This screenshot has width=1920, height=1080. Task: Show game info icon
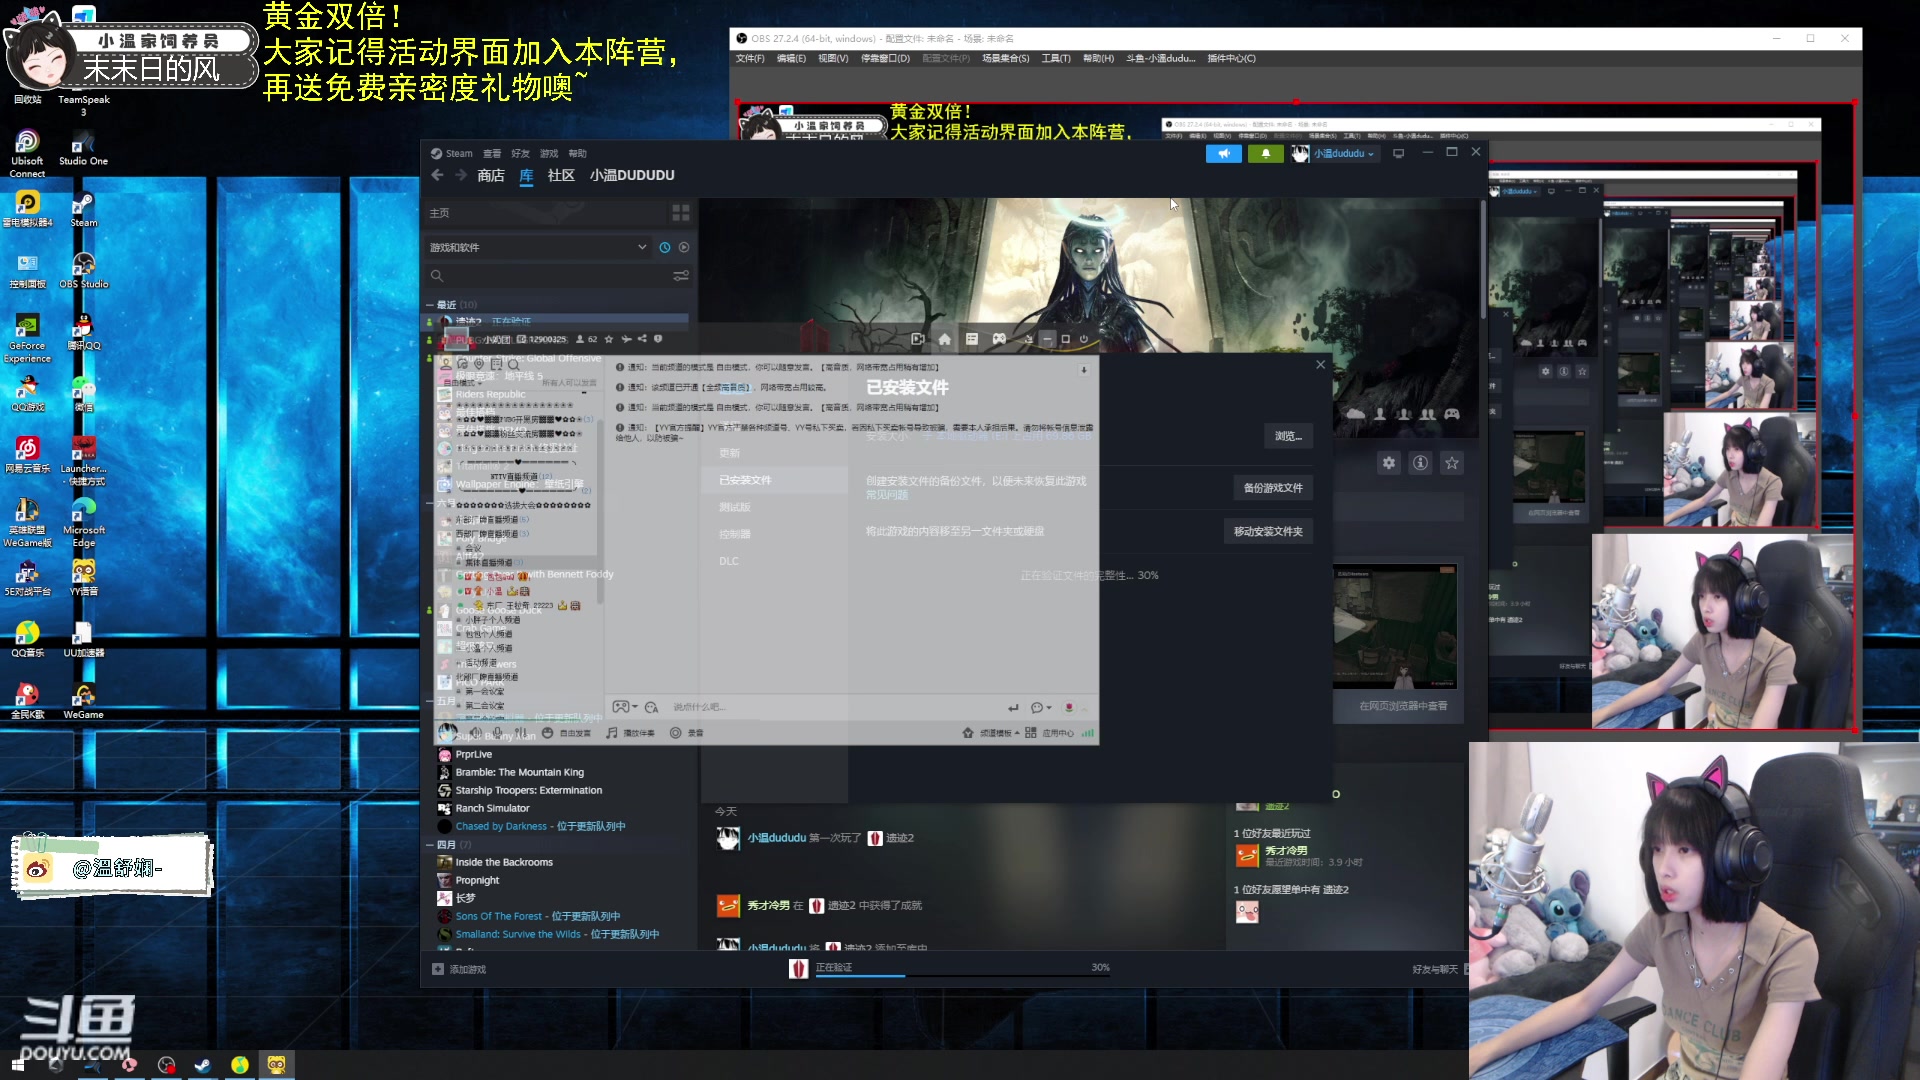[x=1420, y=463]
